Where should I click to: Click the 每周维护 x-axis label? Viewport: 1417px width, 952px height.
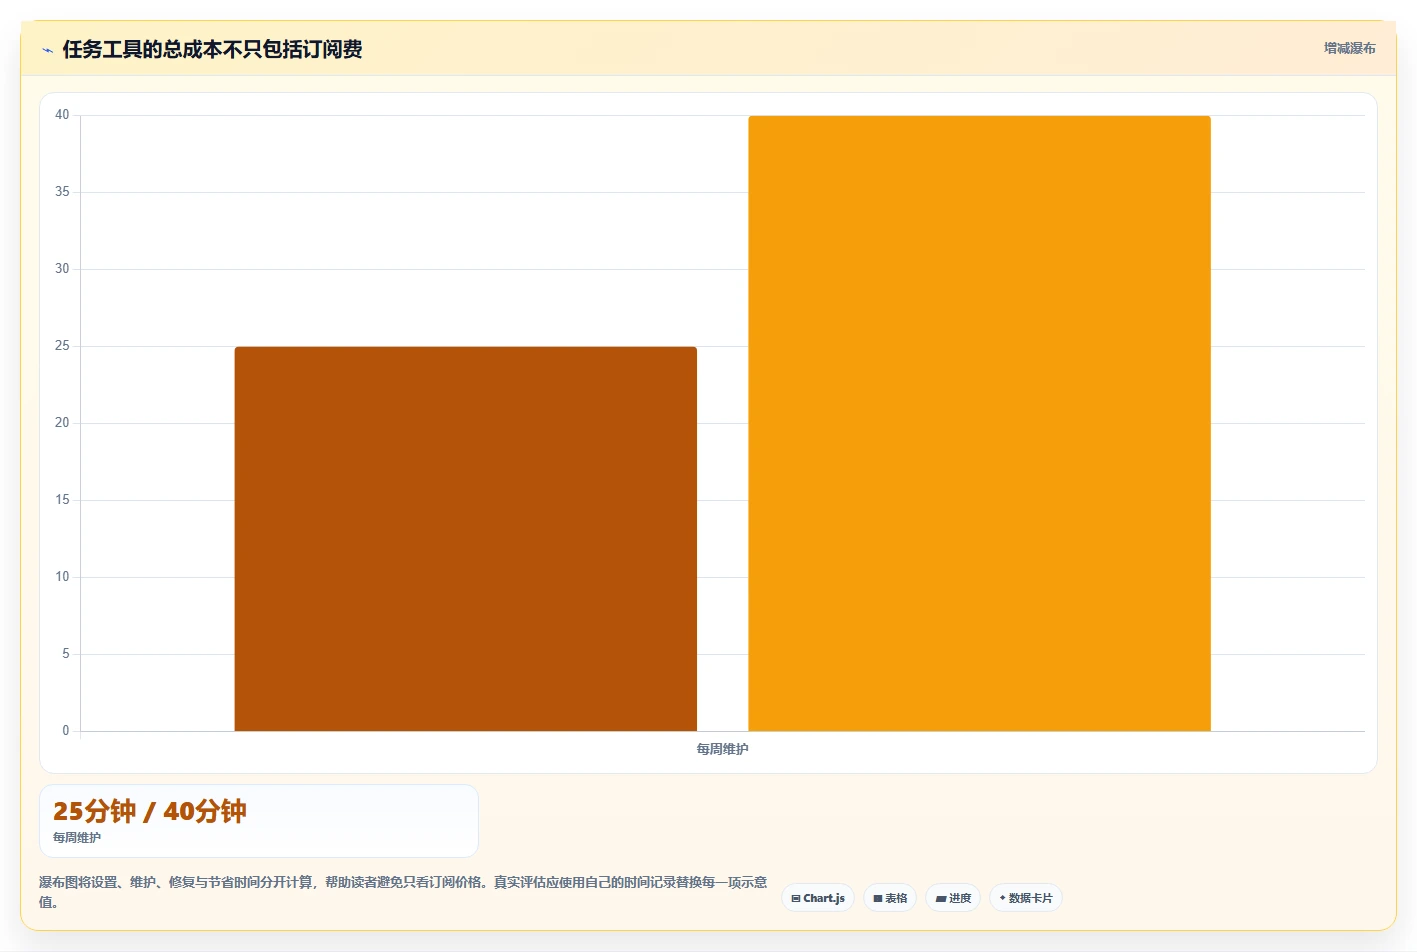click(x=722, y=749)
